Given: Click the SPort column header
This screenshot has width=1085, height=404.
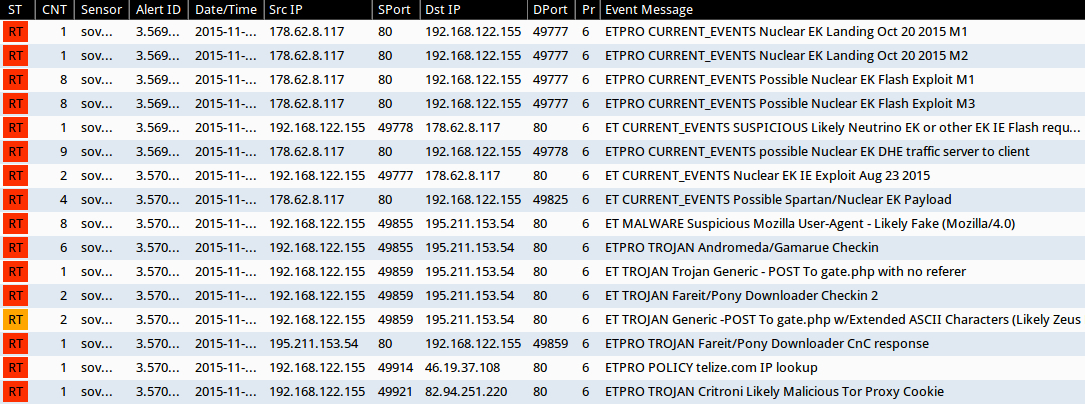Looking at the screenshot, I should [394, 9].
